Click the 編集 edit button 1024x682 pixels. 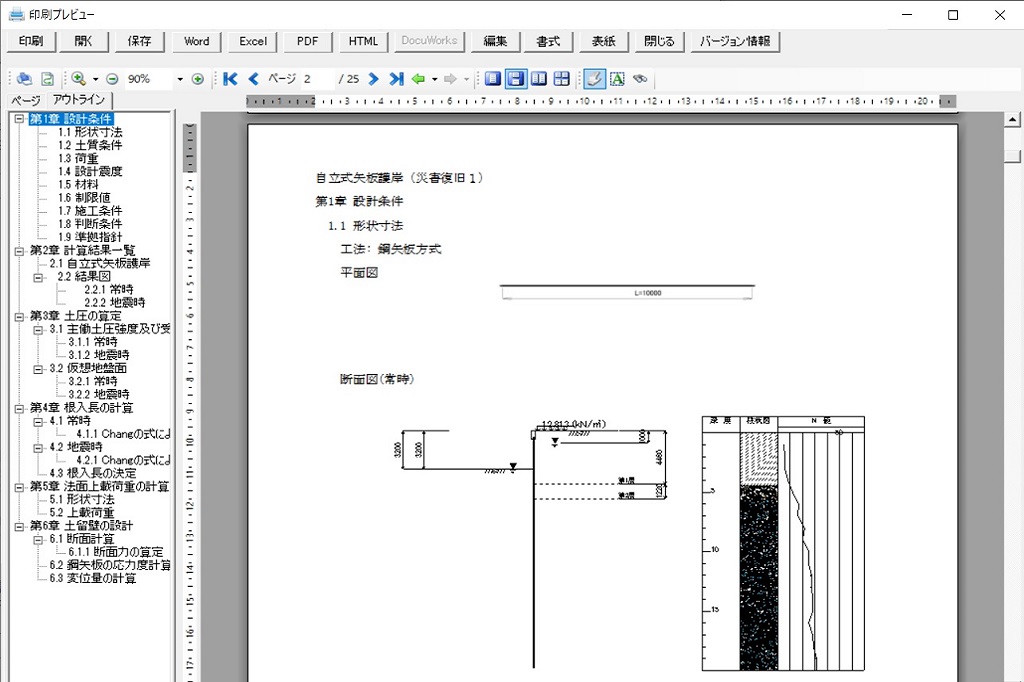[x=495, y=41]
